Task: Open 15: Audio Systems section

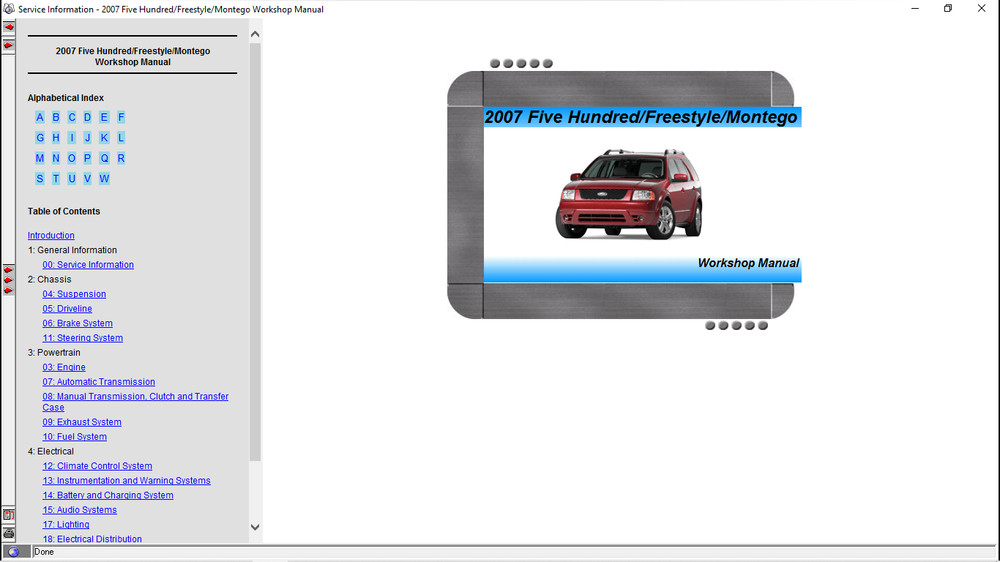Action: [x=80, y=510]
